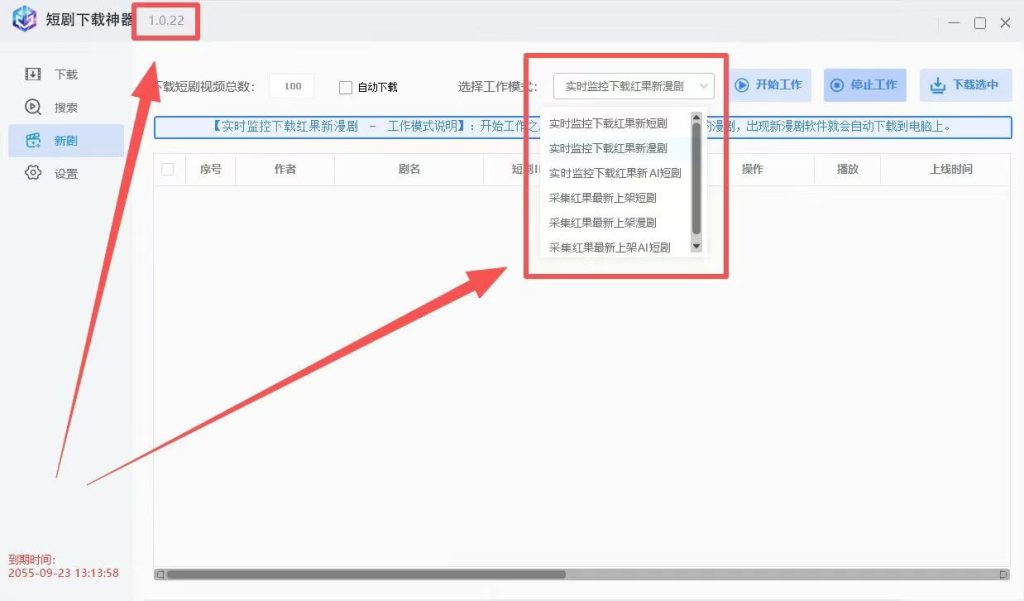This screenshot has height=601, width=1024.
Task: Open the 搜索 sidebar section
Action: (66, 107)
